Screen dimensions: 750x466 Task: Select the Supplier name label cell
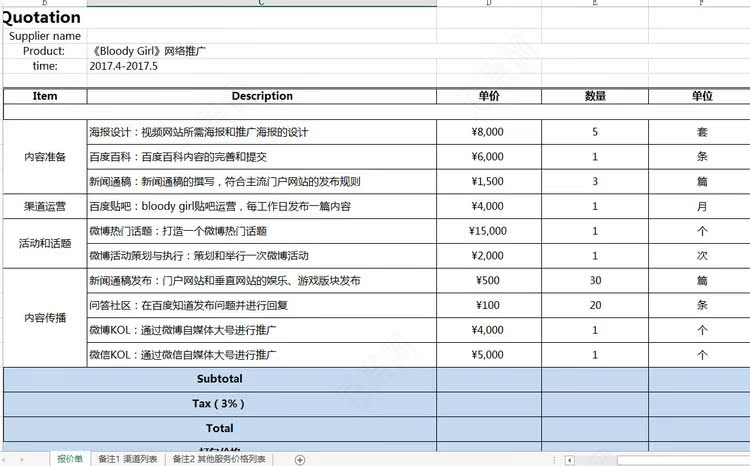(x=45, y=36)
